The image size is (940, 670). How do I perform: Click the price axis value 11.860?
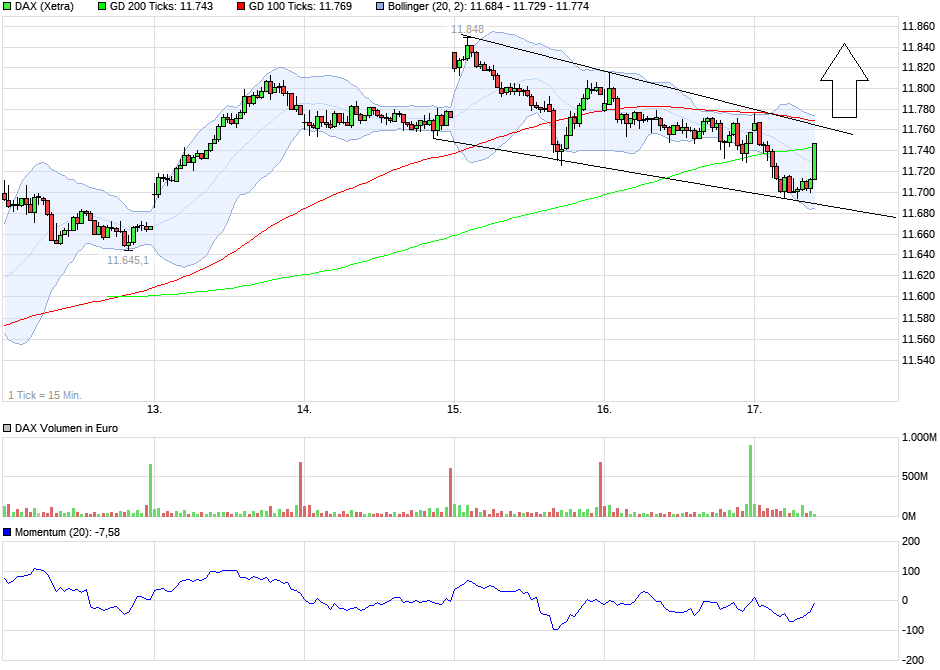918,26
